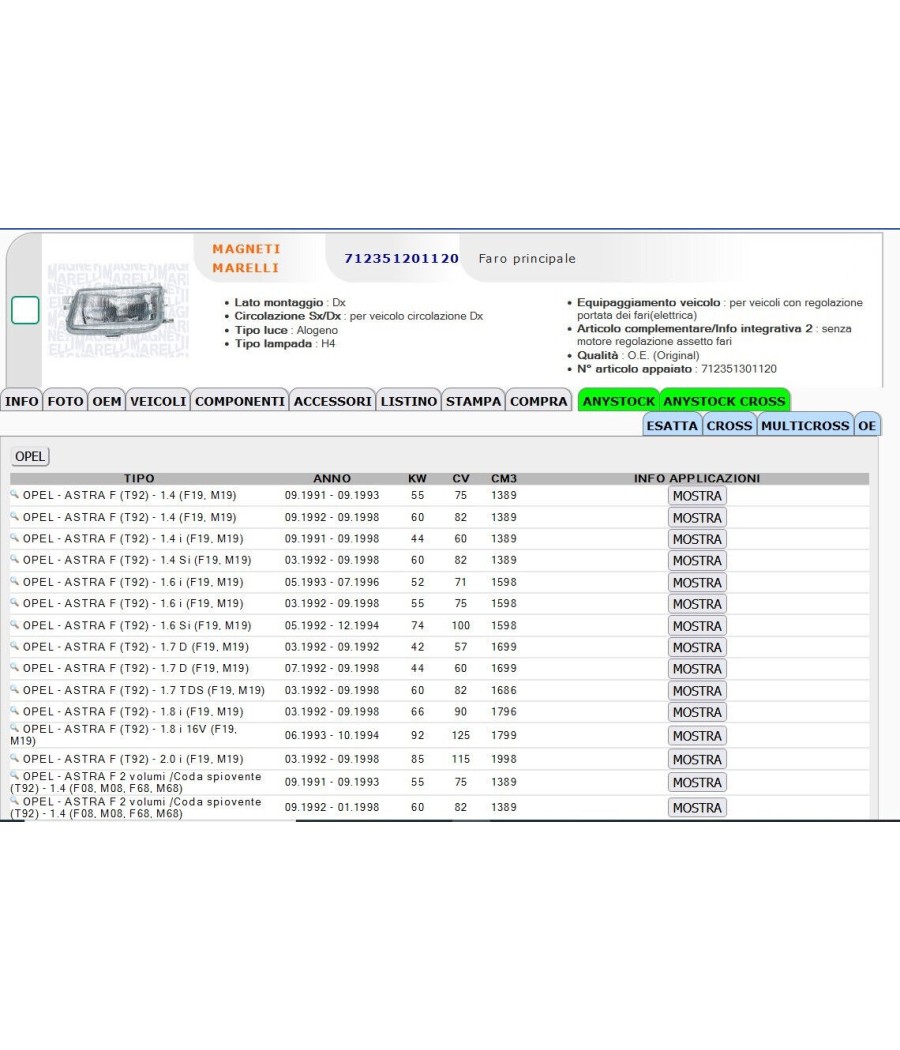The height and width of the screenshot is (1050, 900).
Task: Switch to the INFO tab
Action: click(x=21, y=401)
